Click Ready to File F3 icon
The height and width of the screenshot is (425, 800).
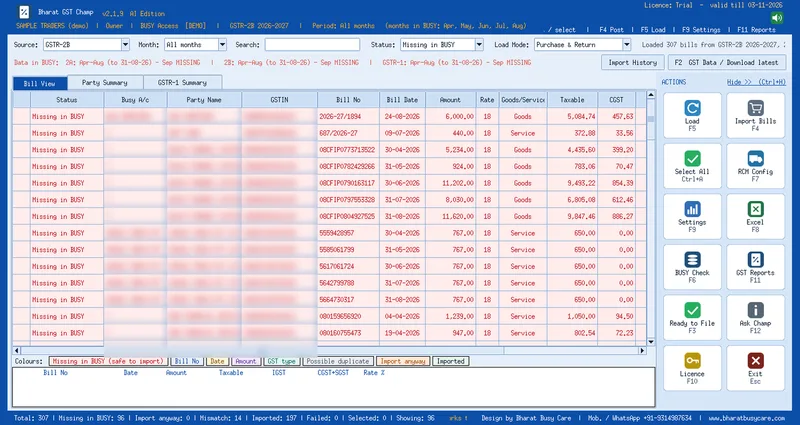692,310
